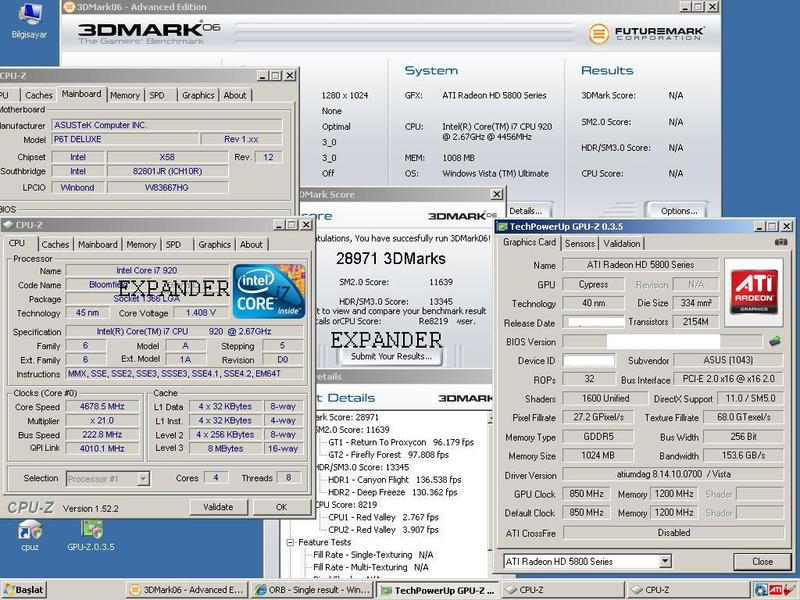The image size is (800, 600).
Task: Click the Memory Size 1024 MB field
Action: pos(598,456)
